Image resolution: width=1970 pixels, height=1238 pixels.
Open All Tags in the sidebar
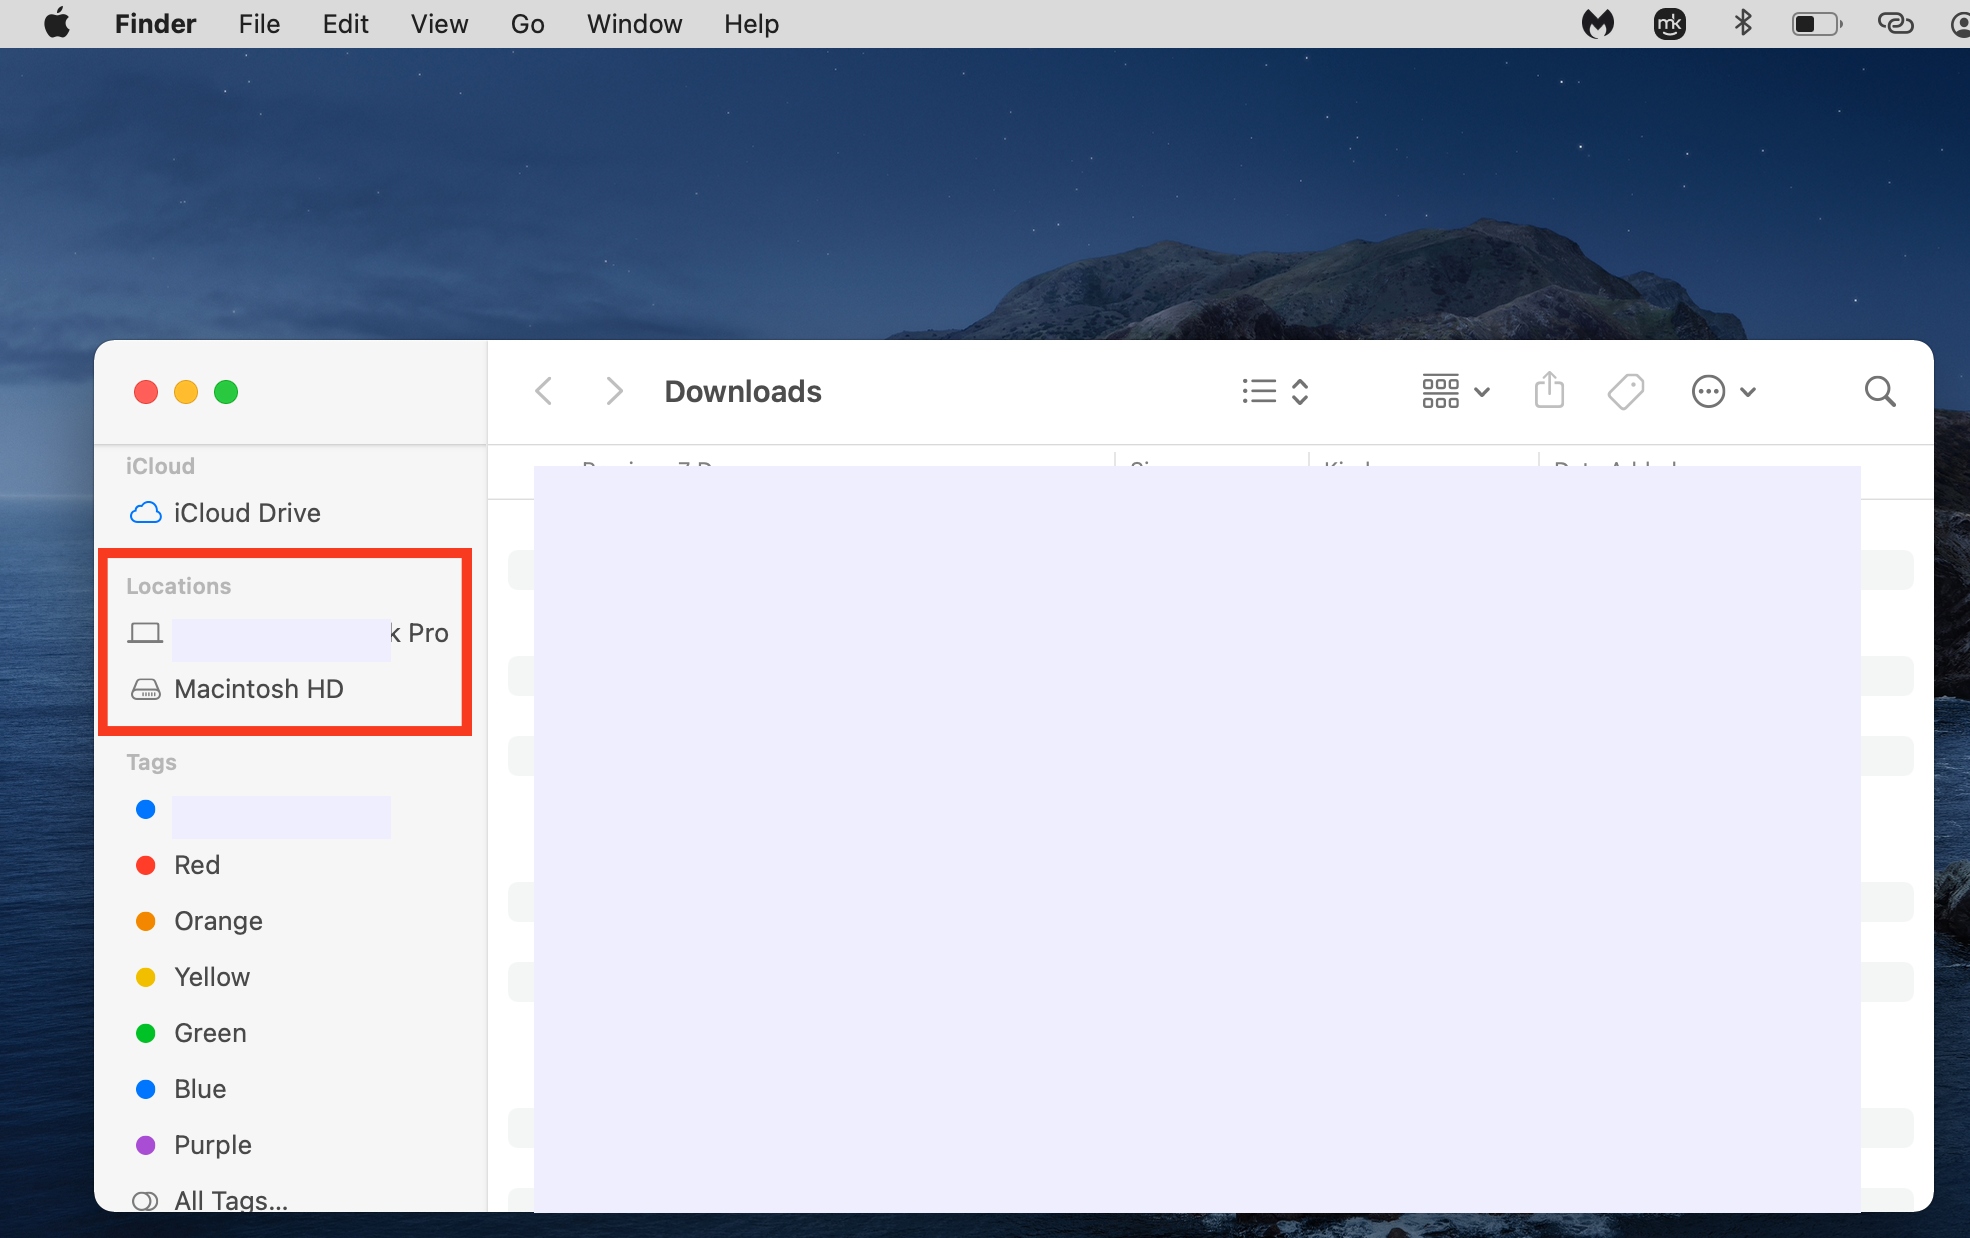(x=228, y=1199)
